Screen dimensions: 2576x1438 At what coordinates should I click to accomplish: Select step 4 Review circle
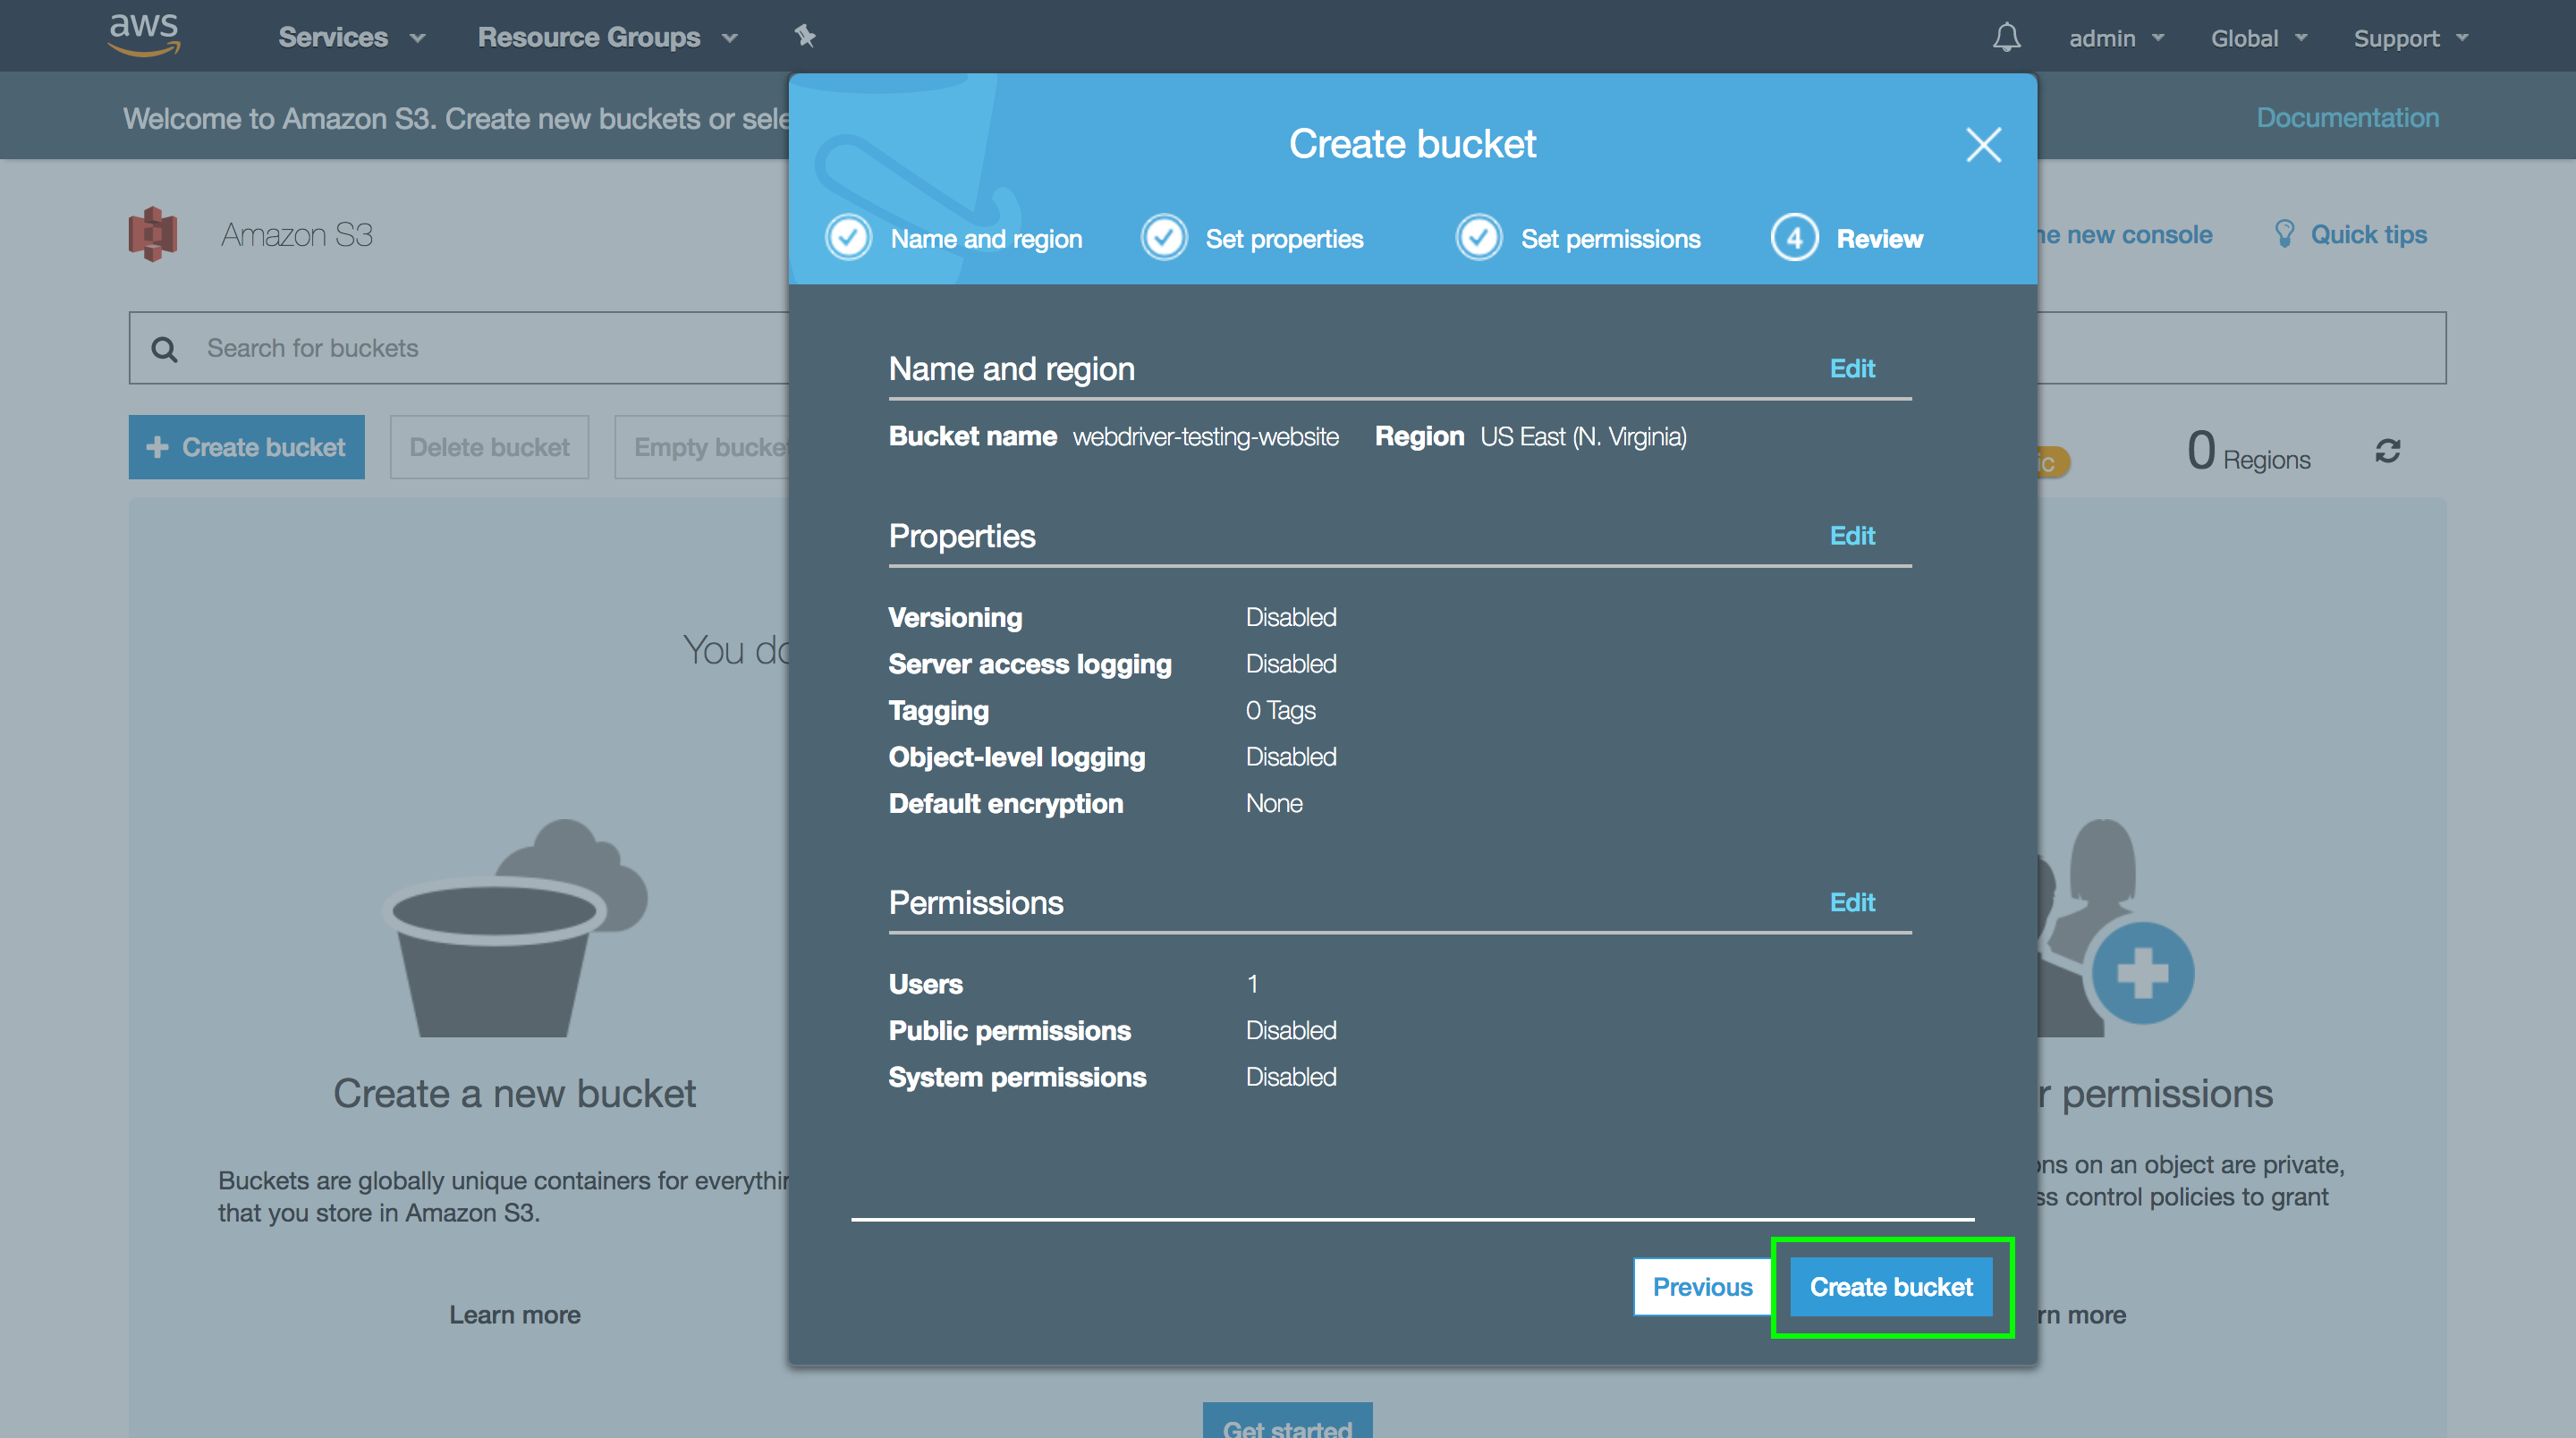[1794, 238]
